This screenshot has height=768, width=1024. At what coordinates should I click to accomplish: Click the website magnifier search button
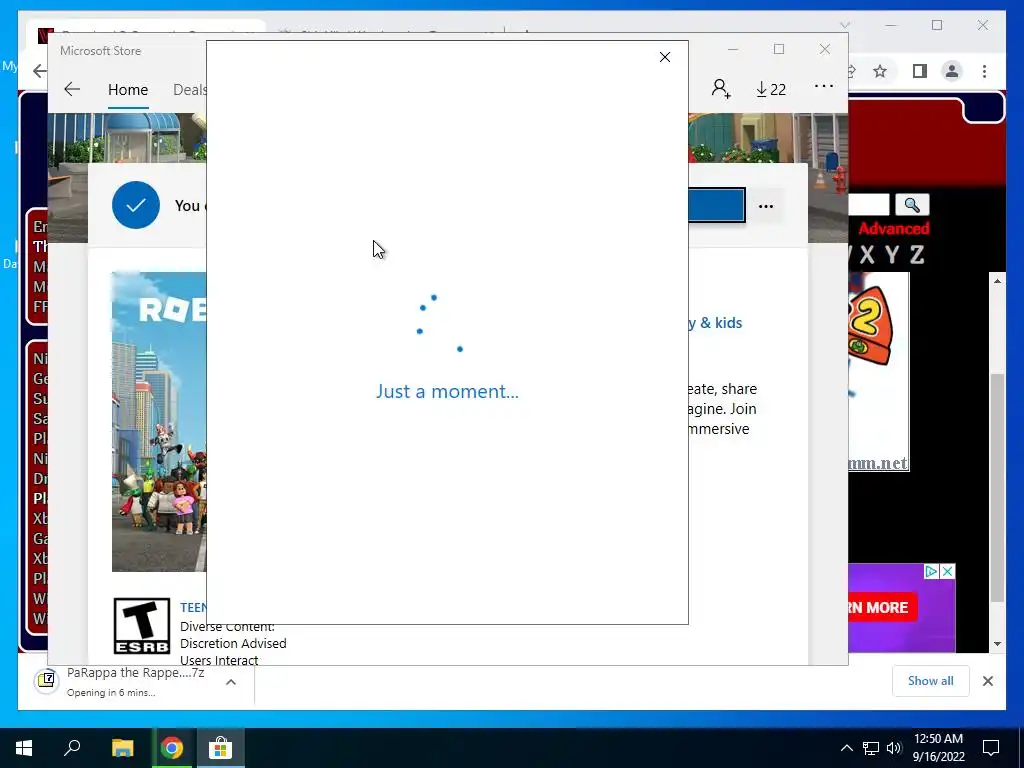(912, 205)
